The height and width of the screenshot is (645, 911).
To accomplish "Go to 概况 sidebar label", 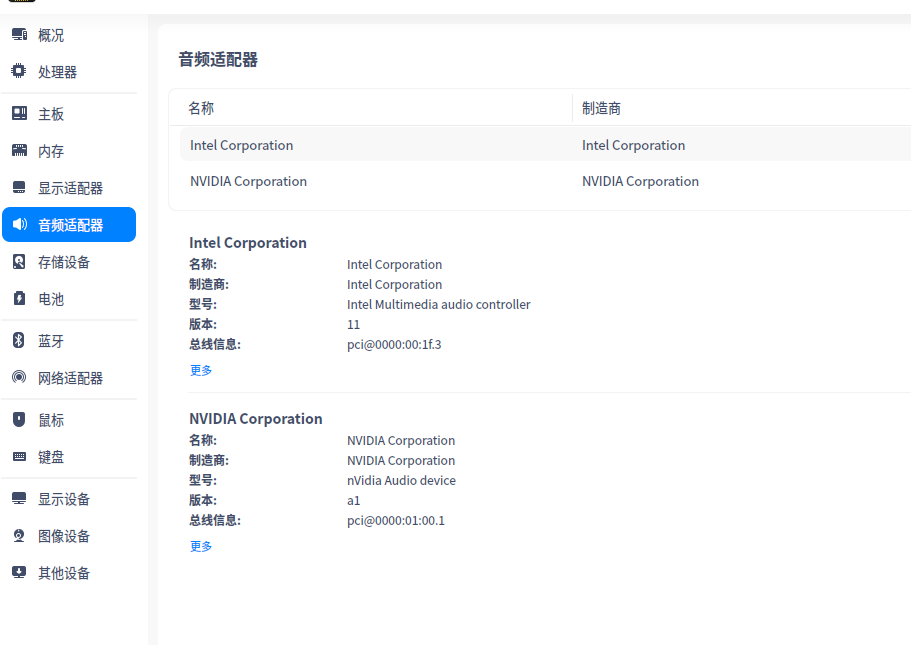I will 51,35.
